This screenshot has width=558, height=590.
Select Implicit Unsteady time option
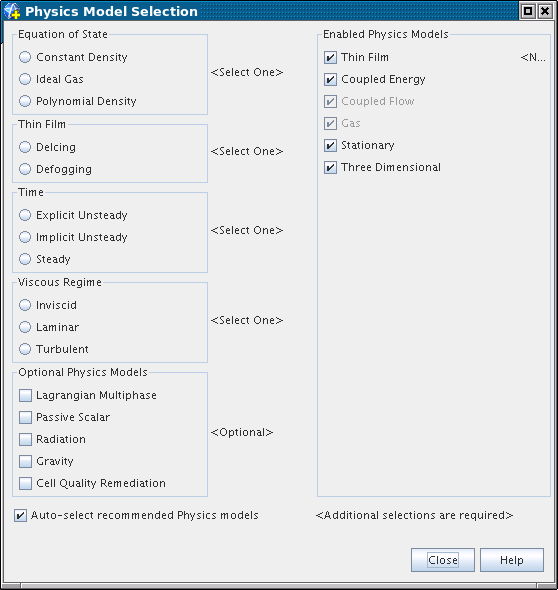point(25,237)
